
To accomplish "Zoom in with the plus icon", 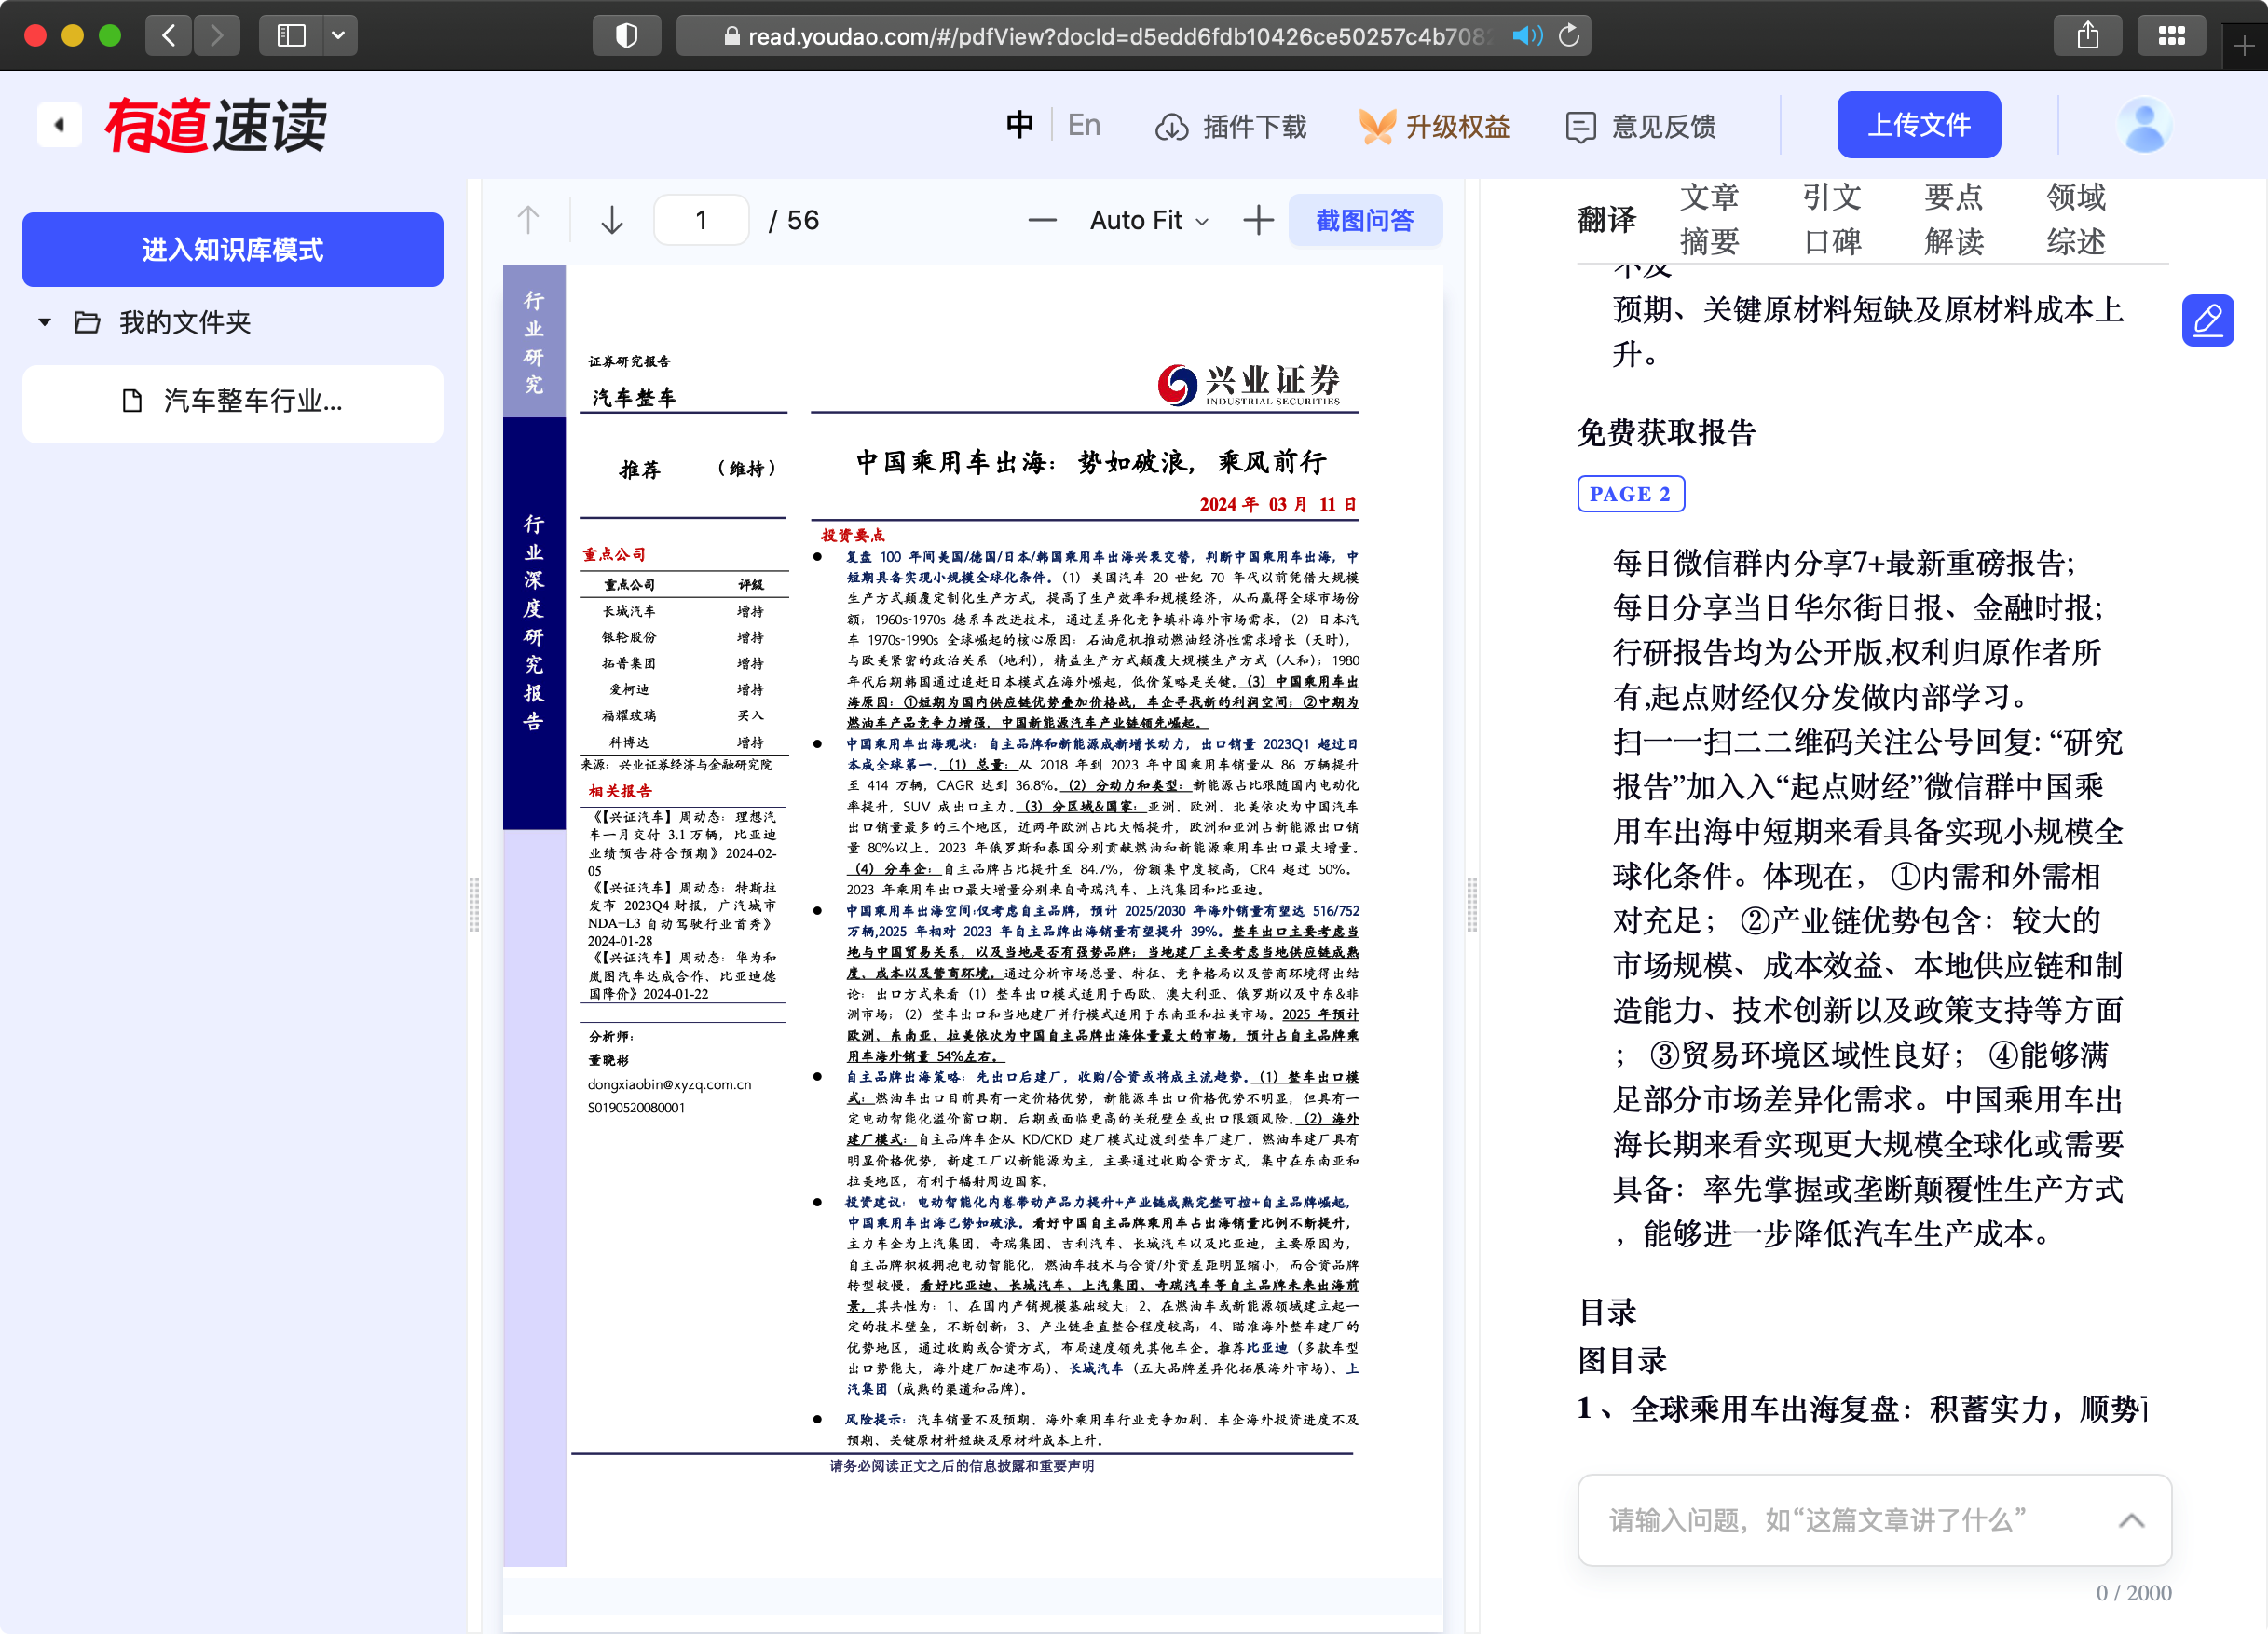I will pyautogui.click(x=1257, y=219).
